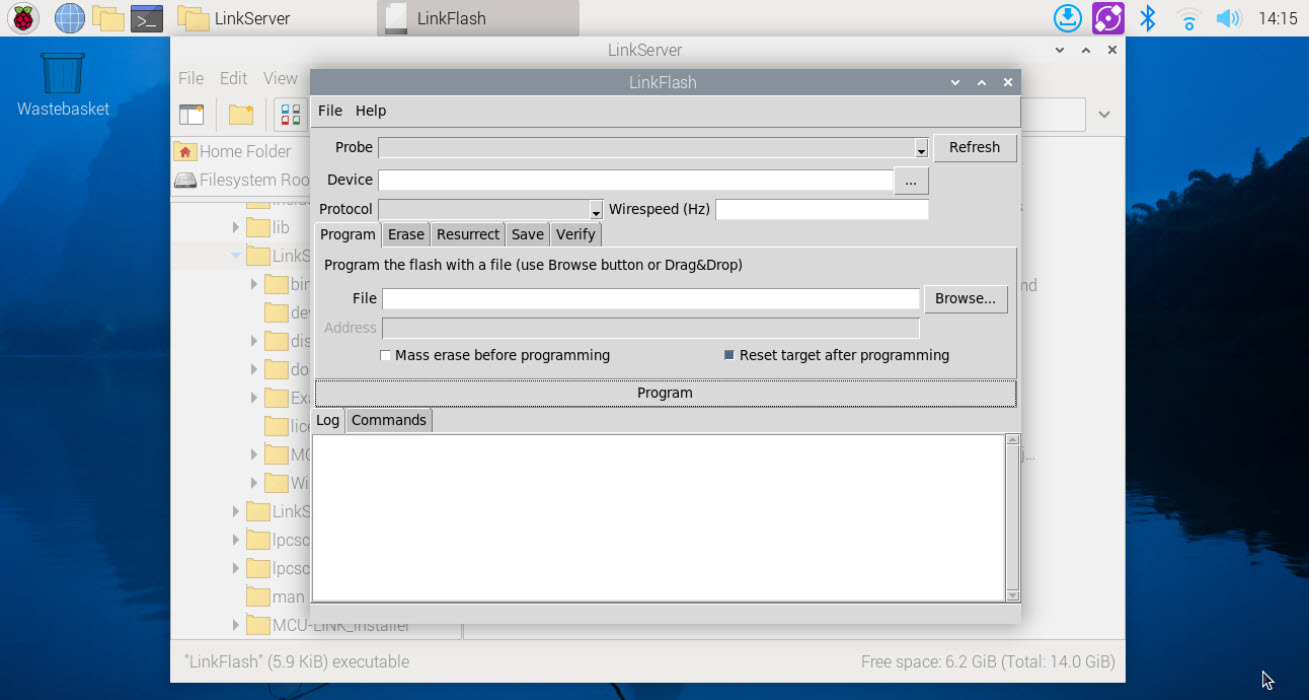Launch the web browser globe icon
Image resolution: width=1309 pixels, height=700 pixels.
[x=69, y=18]
